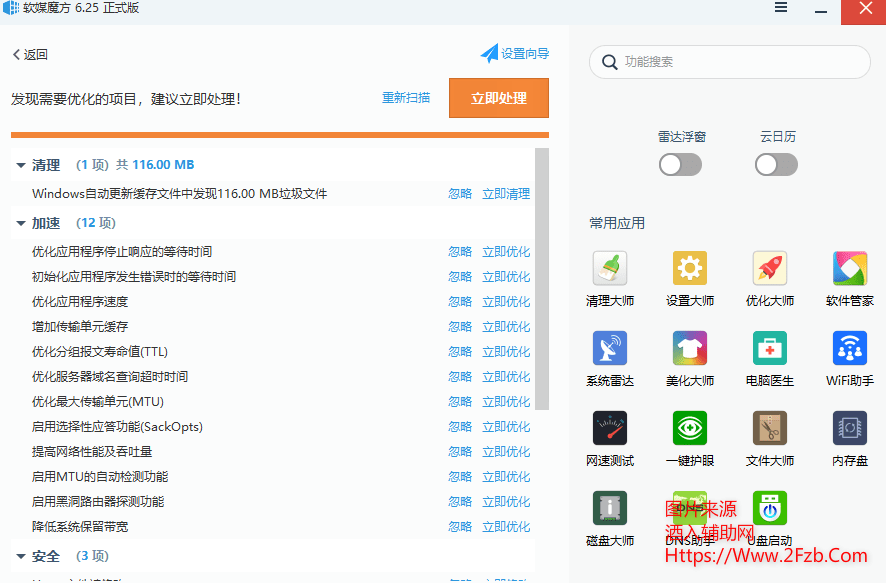Start 网速测试 speed test
Viewport: 886px width, 583px height.
click(x=610, y=429)
